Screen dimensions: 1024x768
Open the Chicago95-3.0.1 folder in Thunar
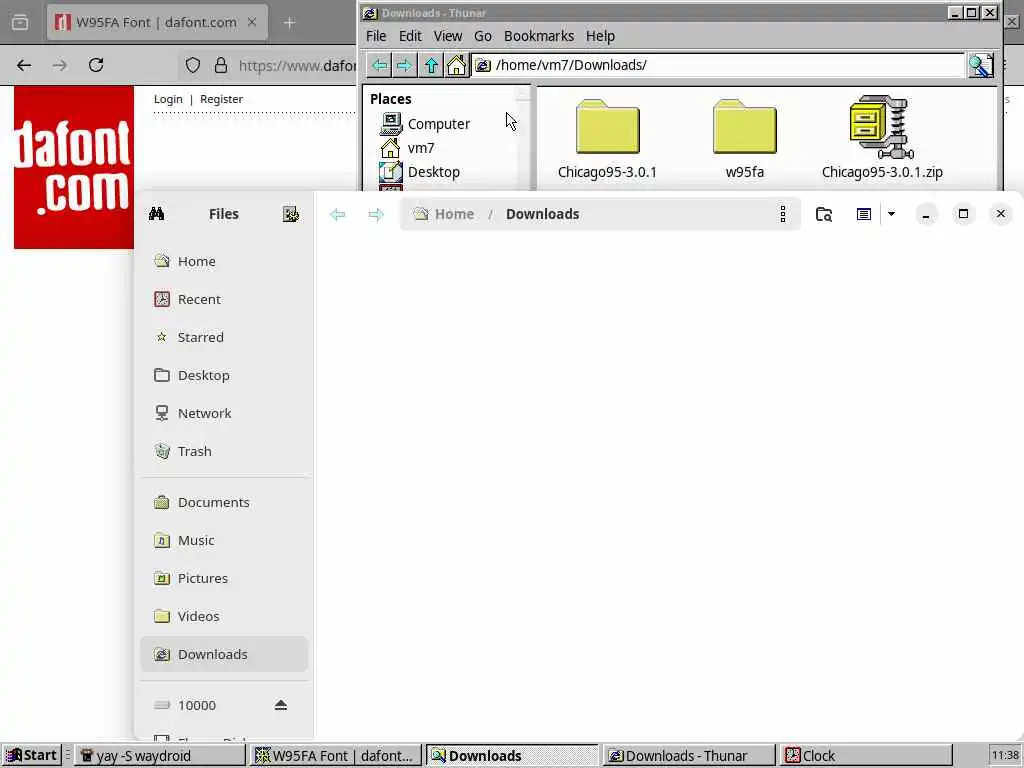point(607,138)
